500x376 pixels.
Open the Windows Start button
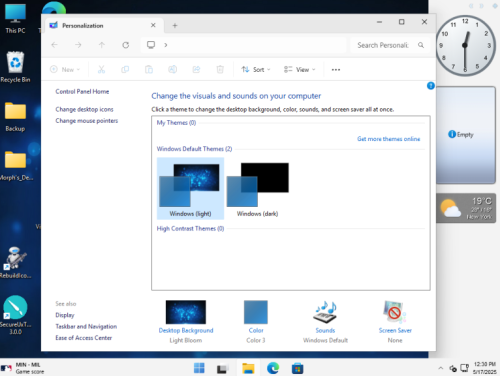pyautogui.click(x=199, y=368)
